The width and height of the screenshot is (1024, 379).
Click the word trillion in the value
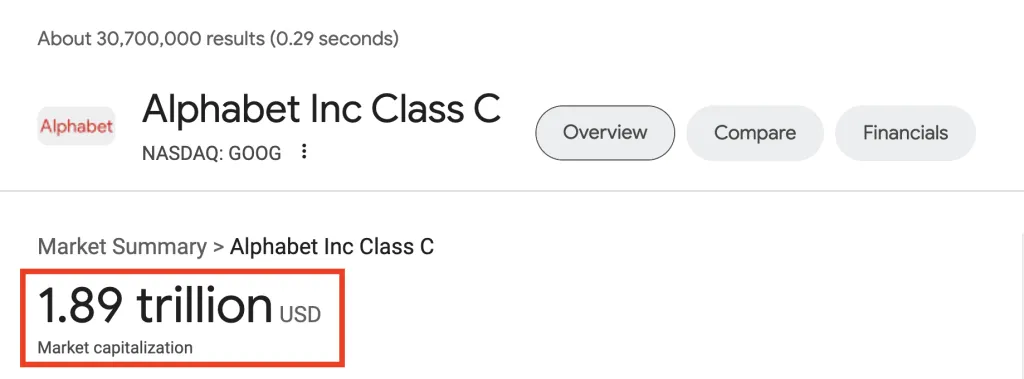tap(204, 305)
